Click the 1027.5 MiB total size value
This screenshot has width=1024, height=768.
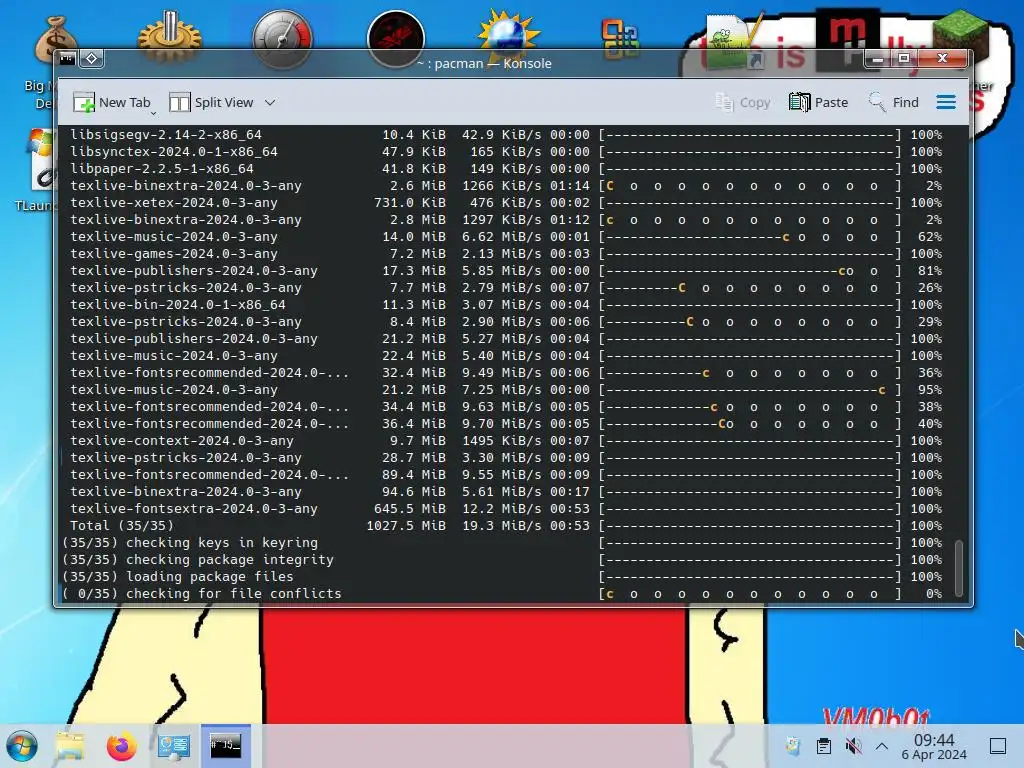click(406, 525)
